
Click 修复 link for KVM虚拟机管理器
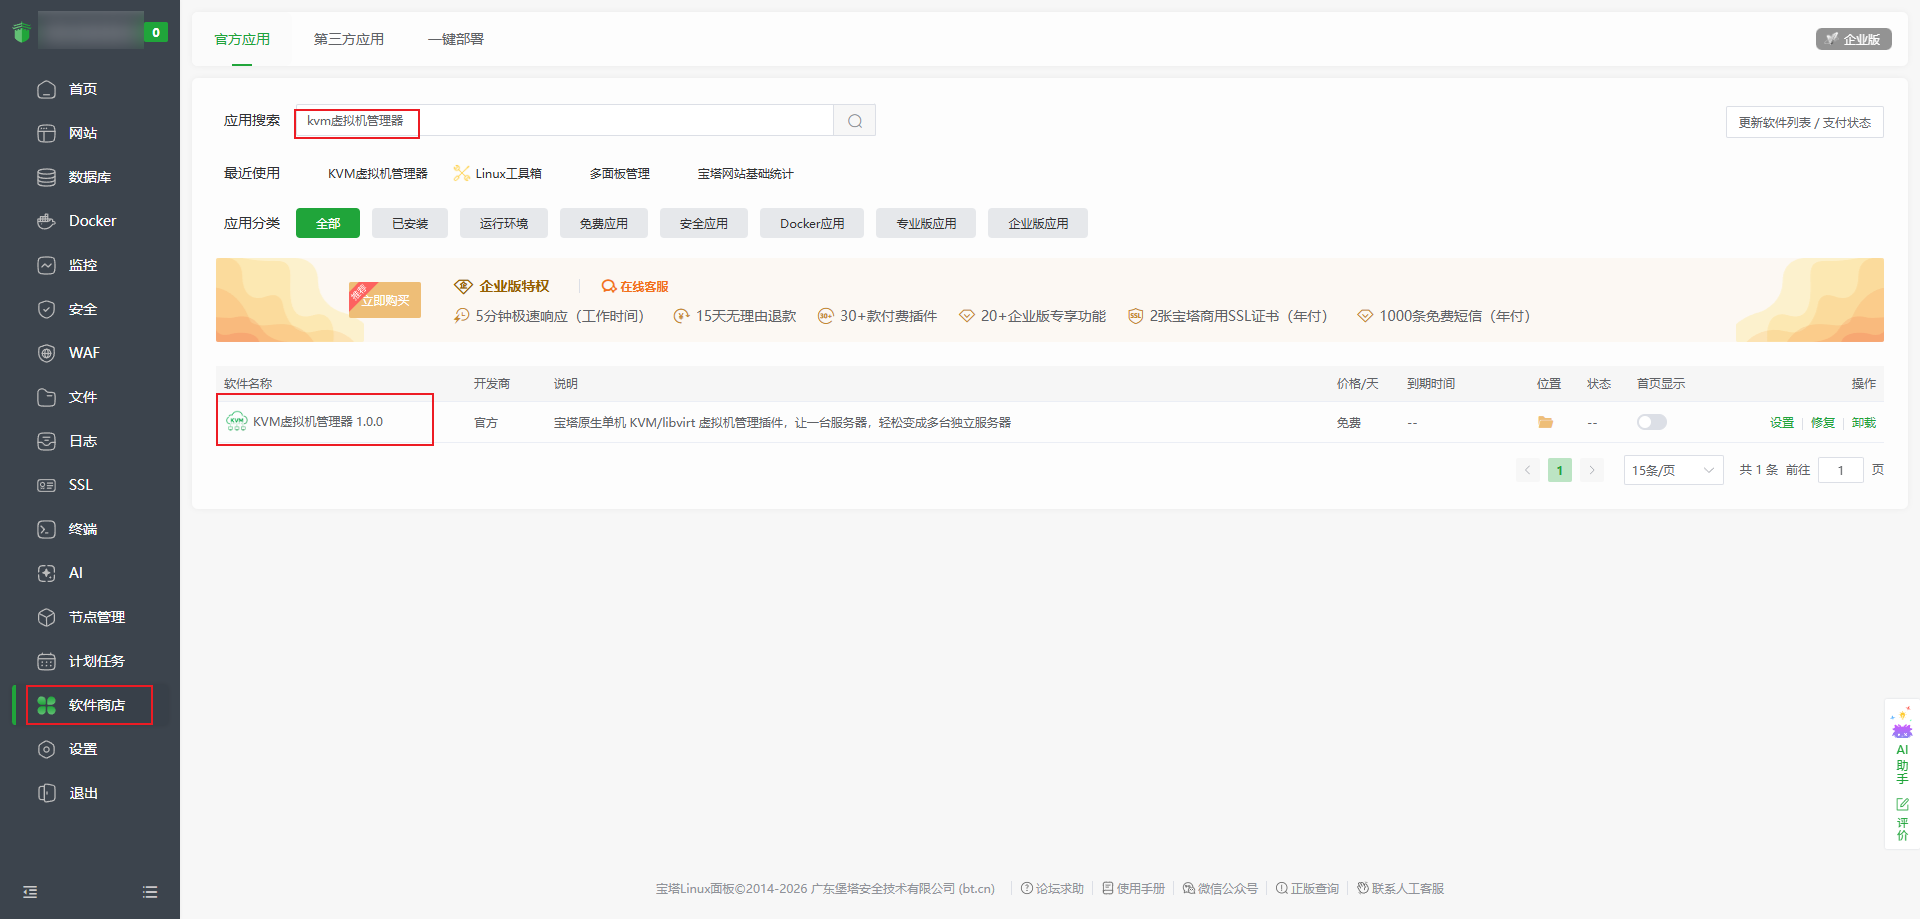[1823, 422]
